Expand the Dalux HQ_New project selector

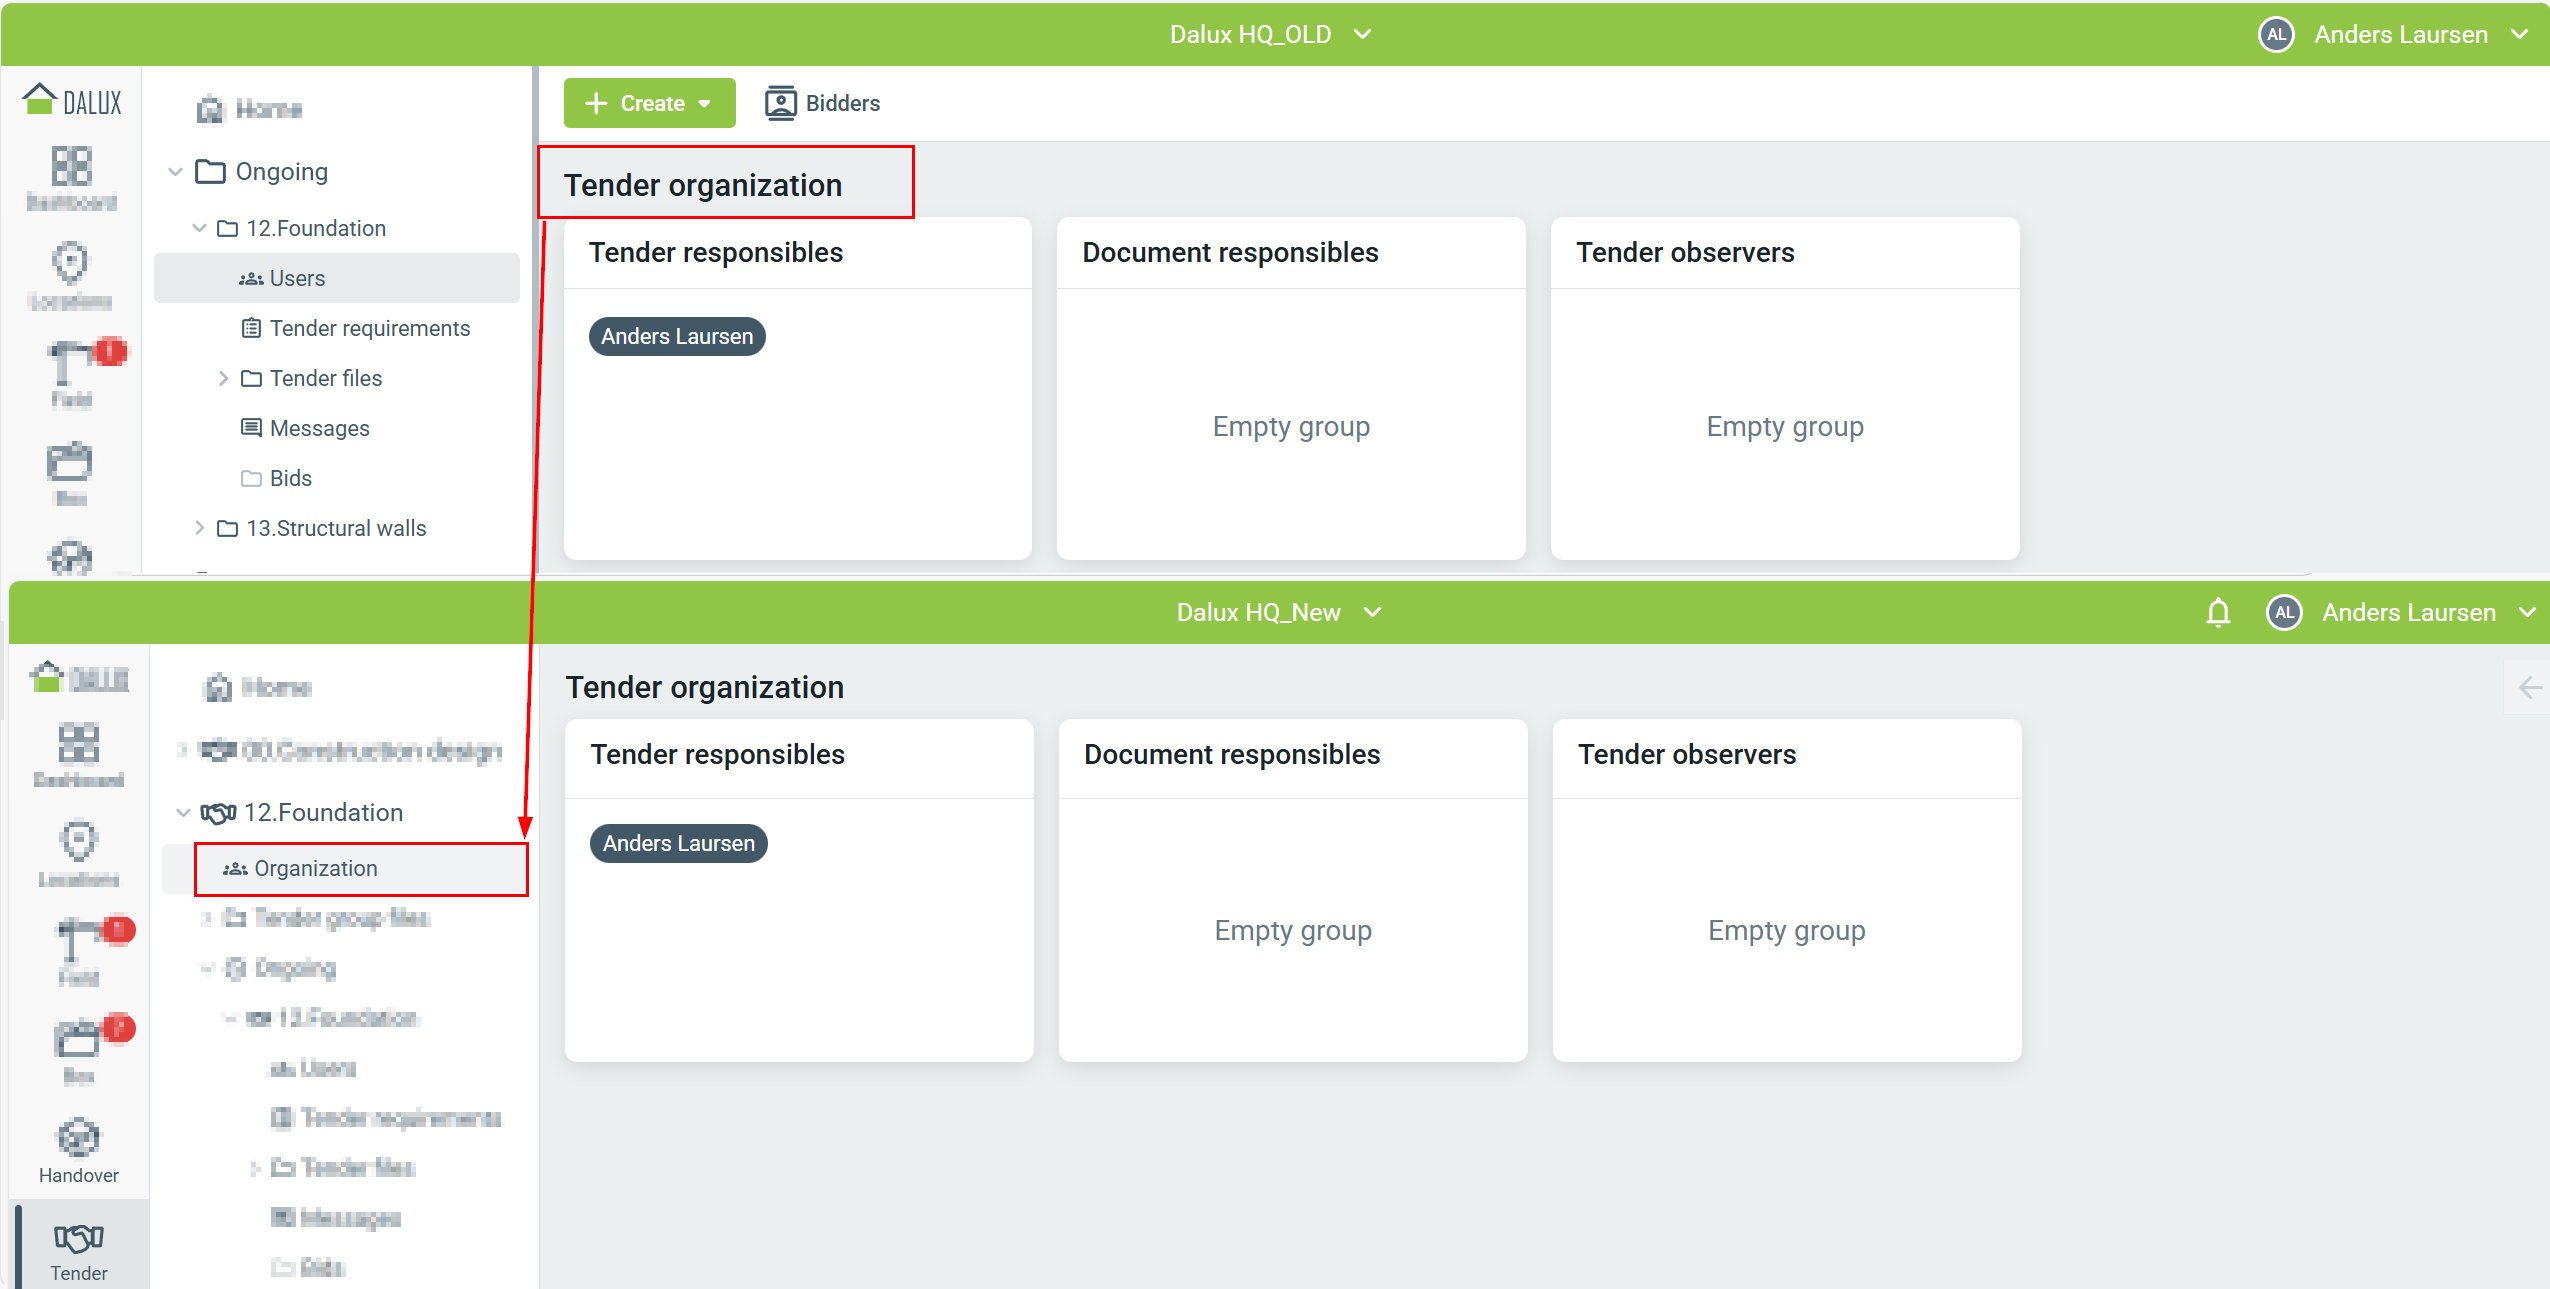[1278, 612]
